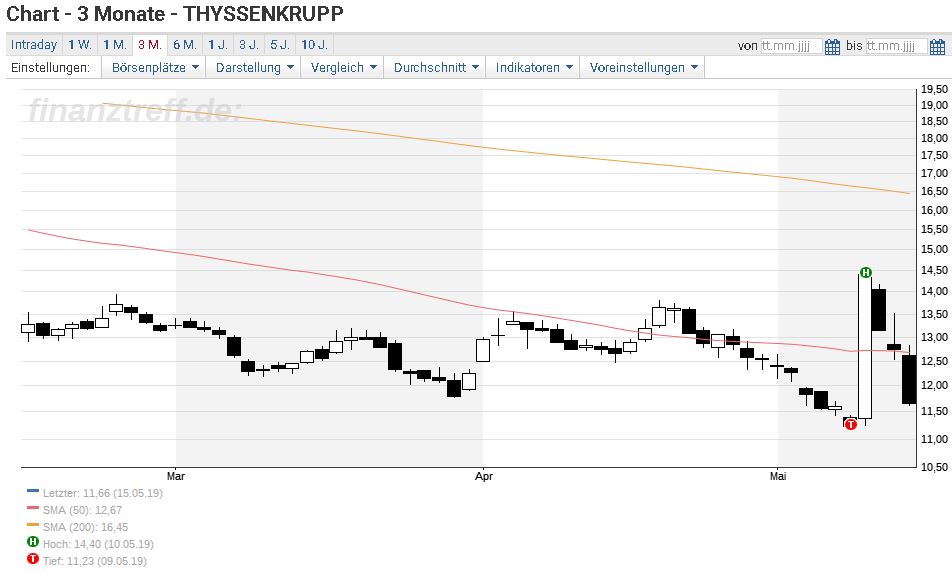Open the Vergleich dropdown
952x573 pixels.
click(x=342, y=67)
